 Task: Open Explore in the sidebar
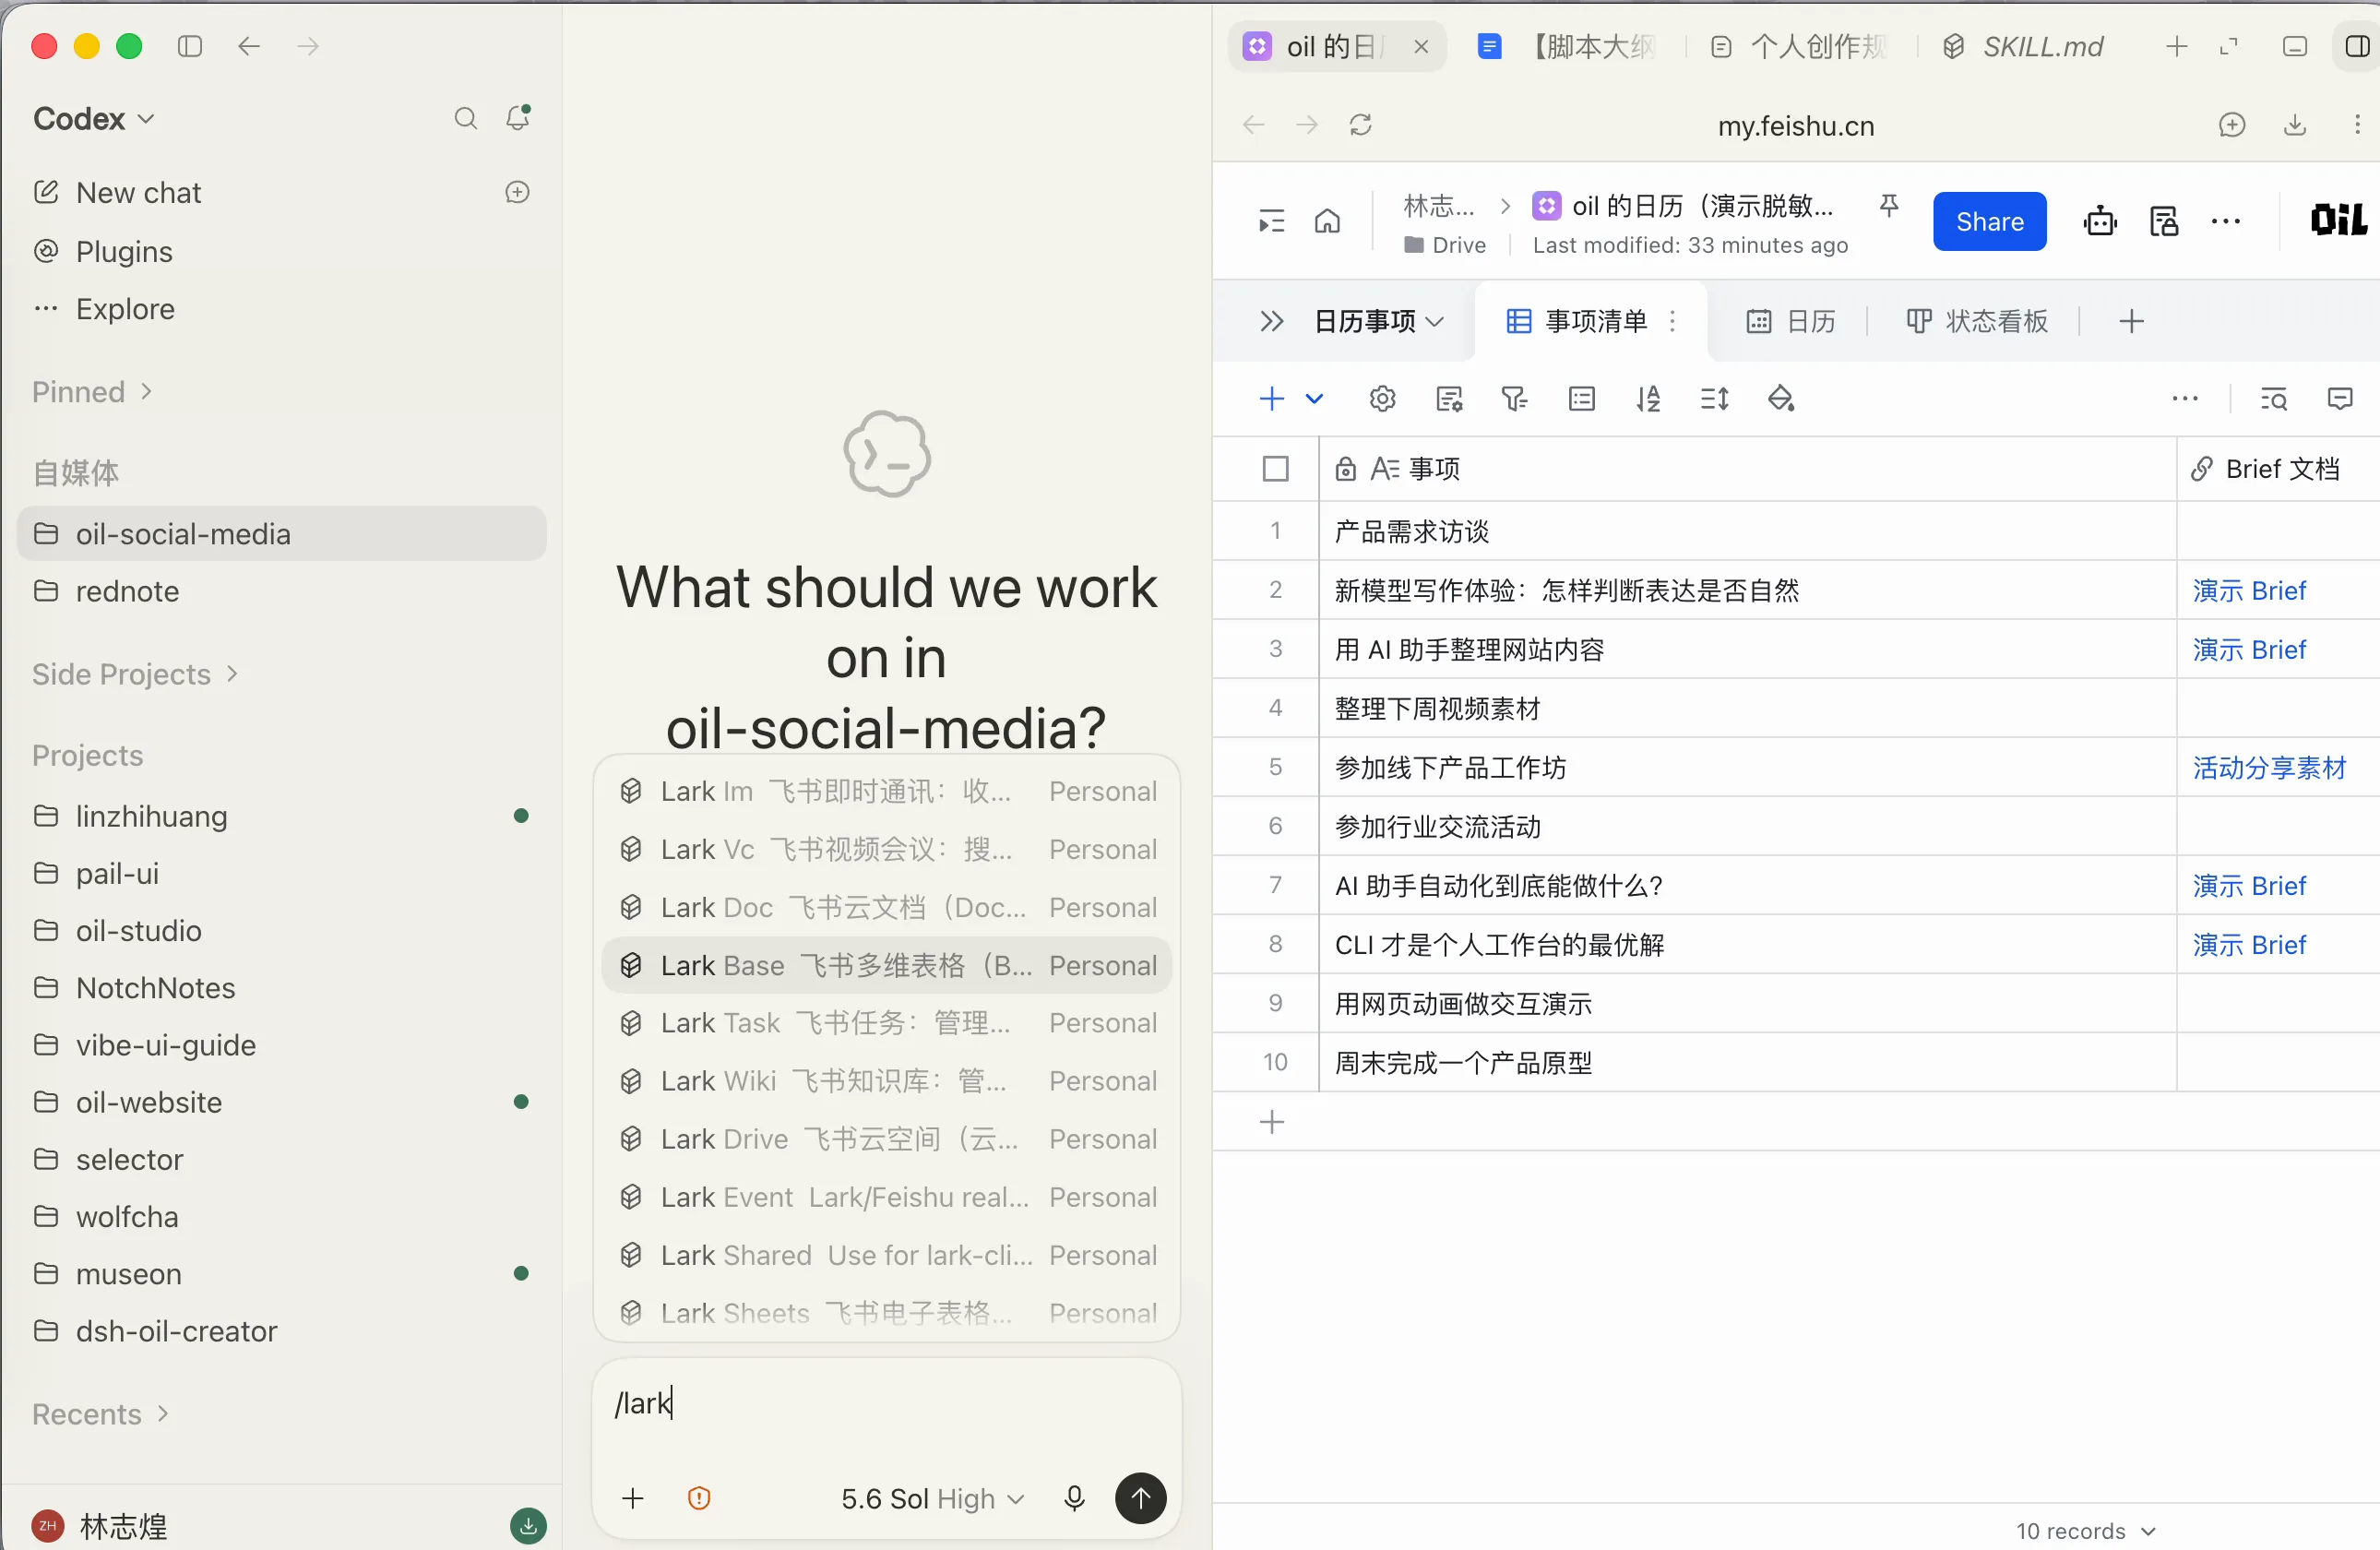pyautogui.click(x=124, y=309)
